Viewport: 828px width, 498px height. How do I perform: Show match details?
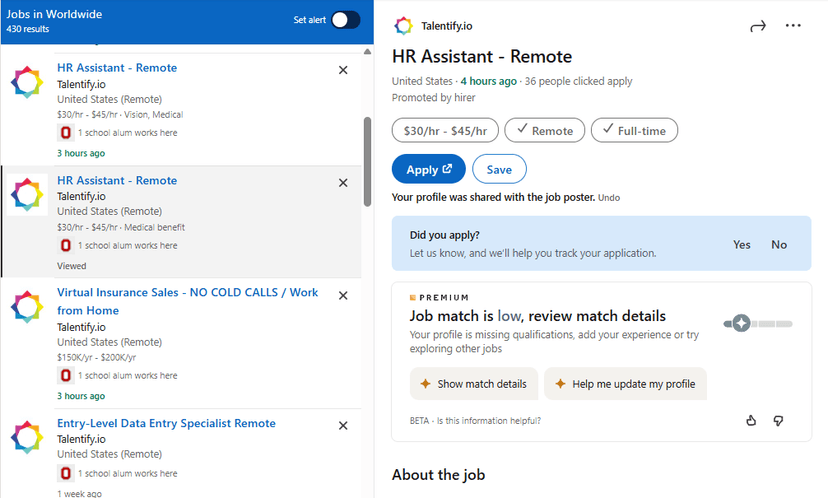474,384
